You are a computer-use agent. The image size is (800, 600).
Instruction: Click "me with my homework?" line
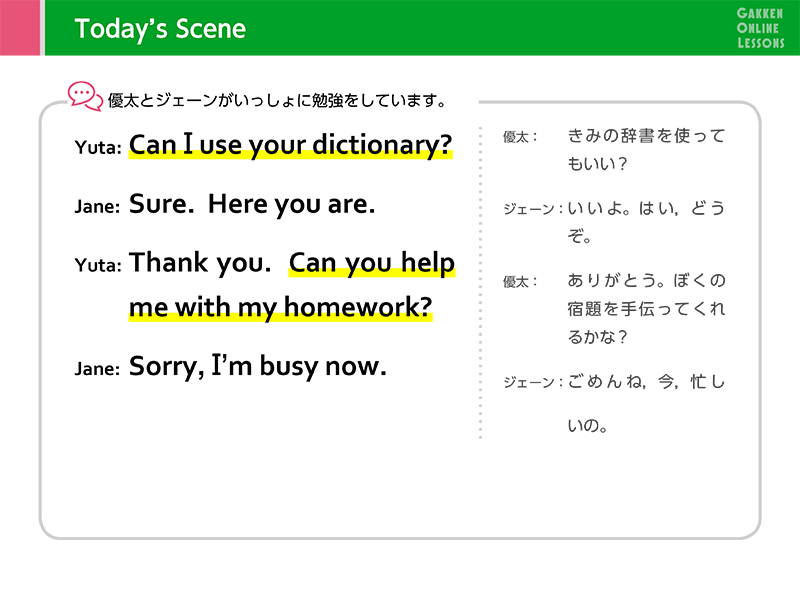click(280, 307)
